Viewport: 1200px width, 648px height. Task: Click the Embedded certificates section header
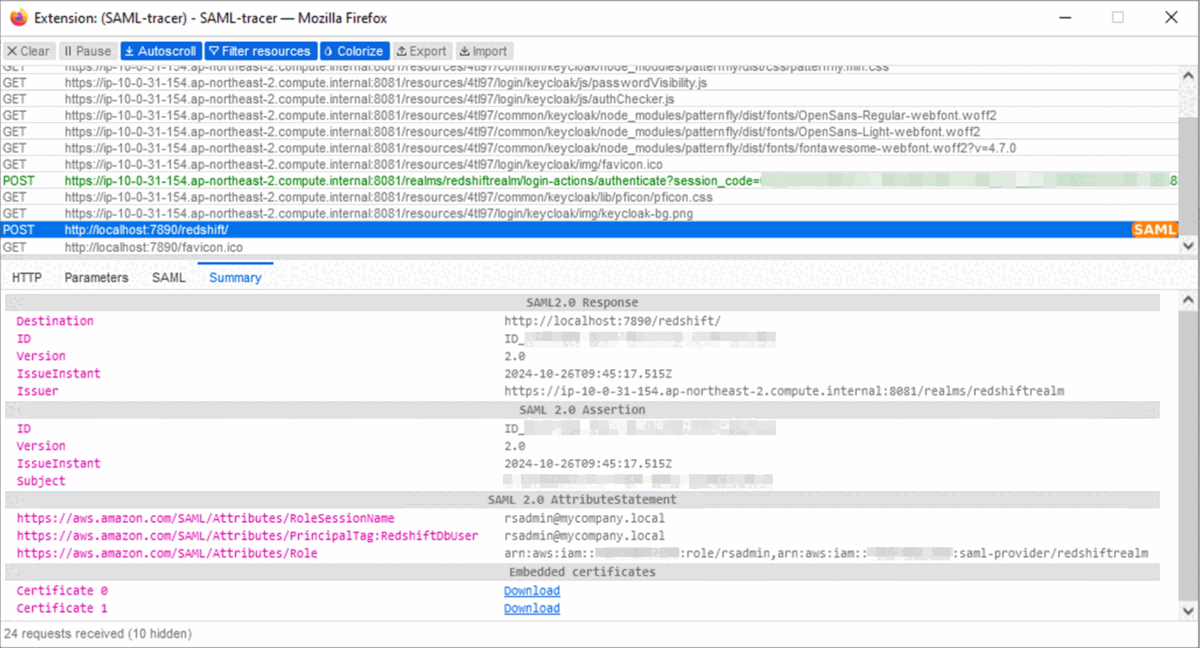pyautogui.click(x=581, y=572)
